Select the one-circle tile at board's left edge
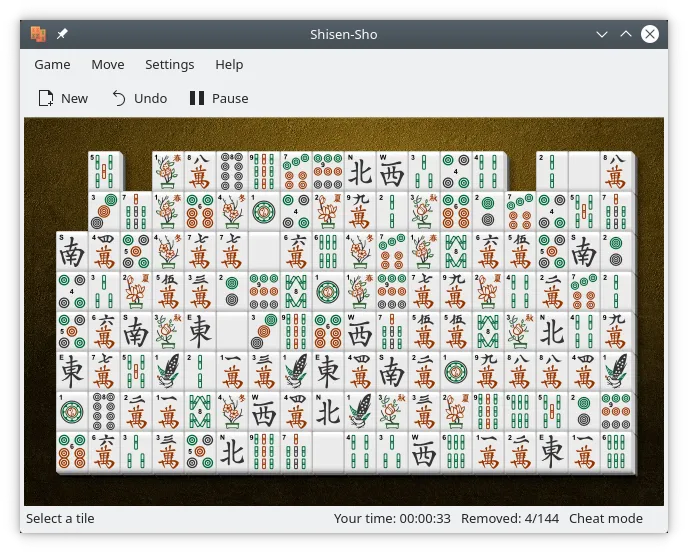 72,412
